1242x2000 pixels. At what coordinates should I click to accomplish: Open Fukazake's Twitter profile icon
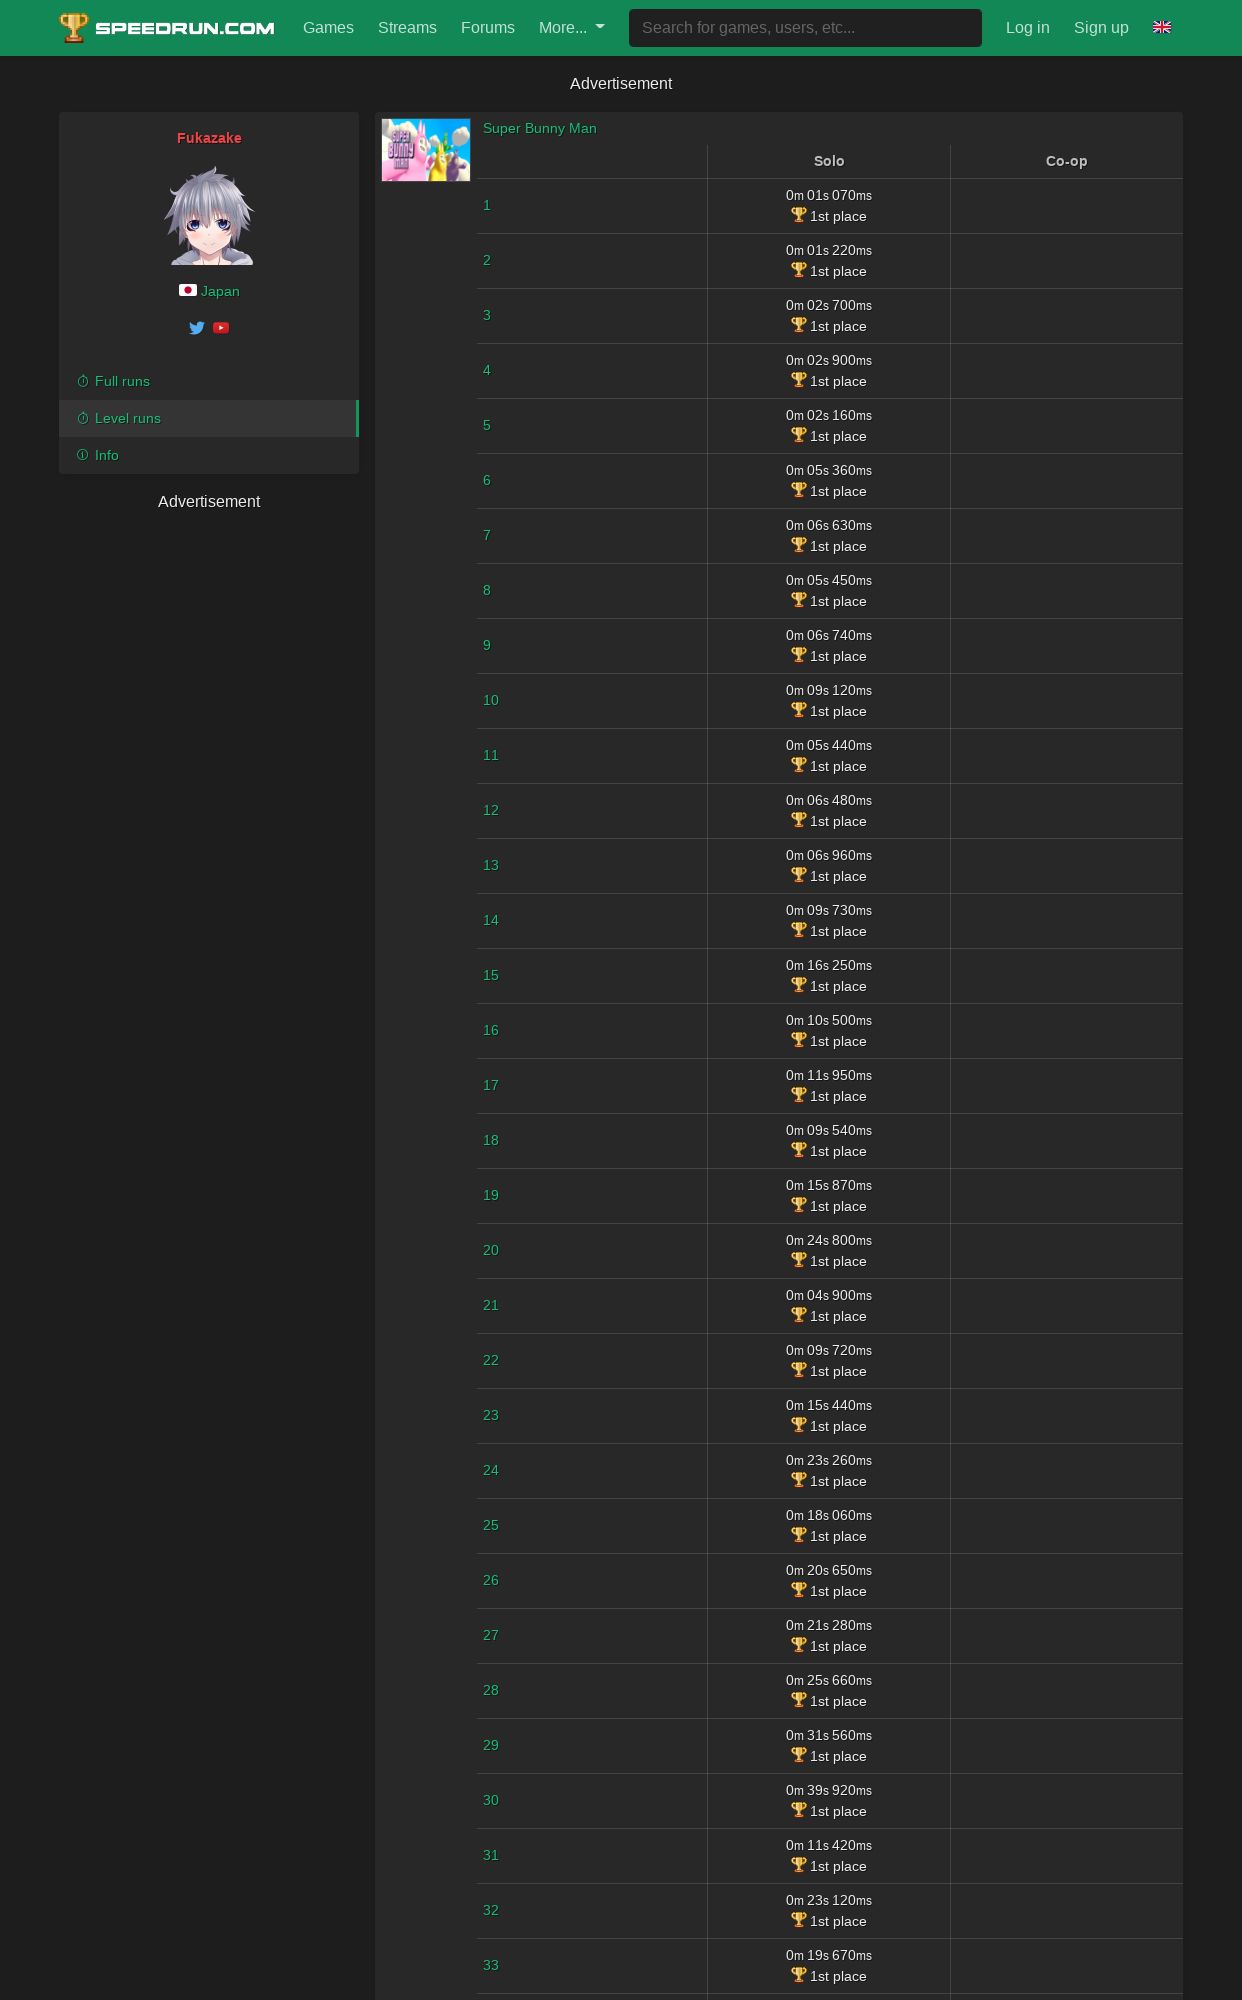197,328
